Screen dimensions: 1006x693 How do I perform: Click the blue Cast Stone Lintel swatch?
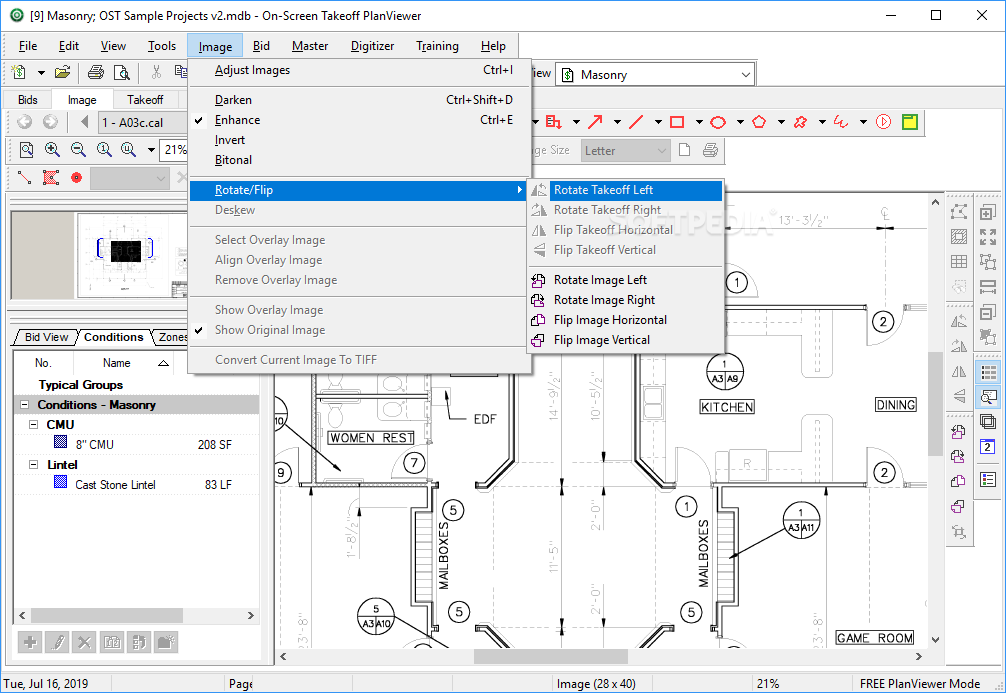pyautogui.click(x=60, y=481)
